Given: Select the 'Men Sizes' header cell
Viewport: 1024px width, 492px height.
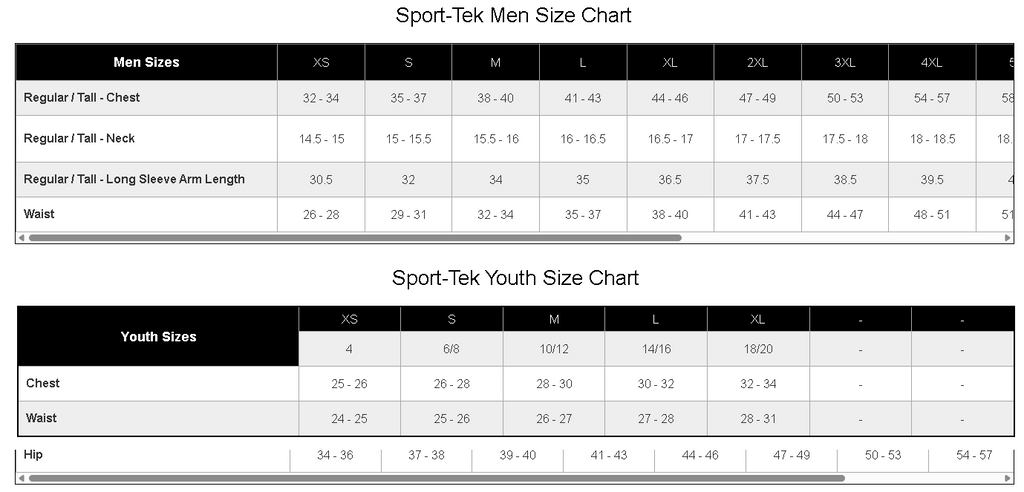Looking at the screenshot, I should [146, 62].
